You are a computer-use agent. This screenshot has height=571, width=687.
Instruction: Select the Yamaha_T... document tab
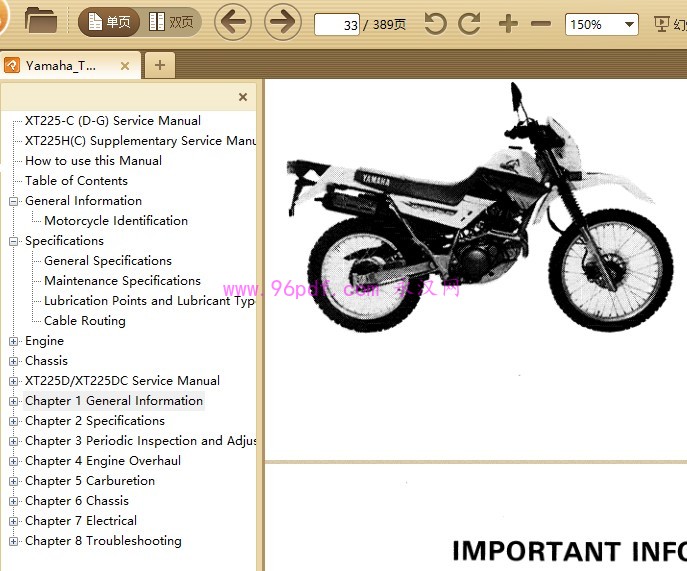tap(70, 66)
